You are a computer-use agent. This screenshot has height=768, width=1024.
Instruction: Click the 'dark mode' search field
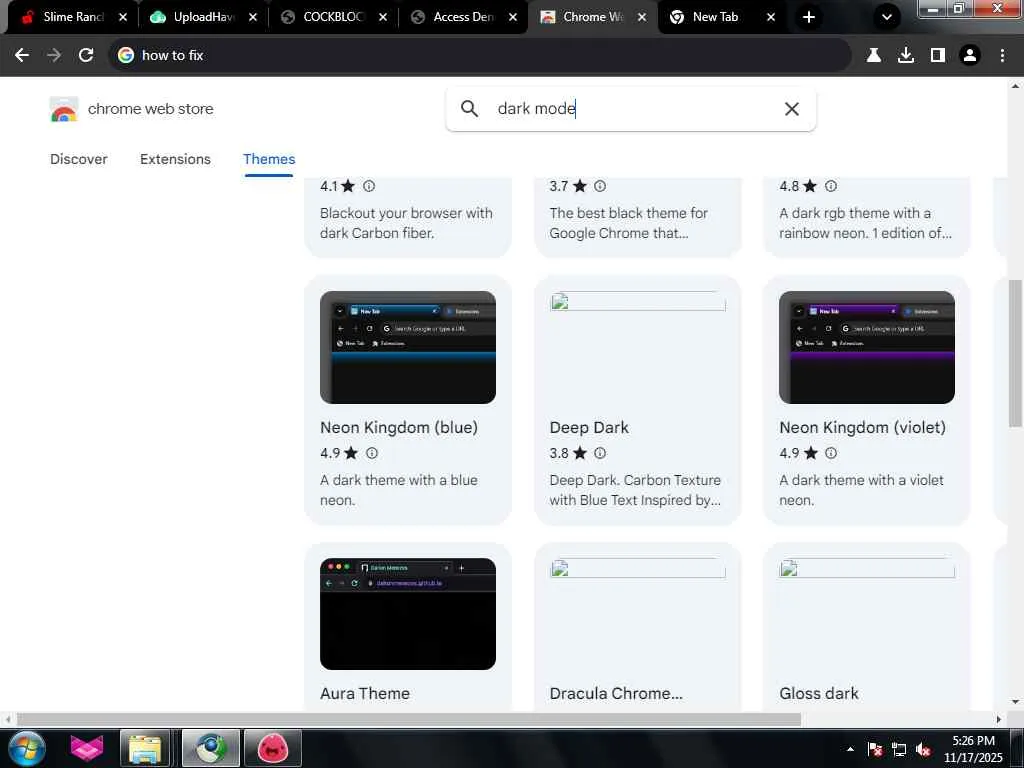[630, 108]
